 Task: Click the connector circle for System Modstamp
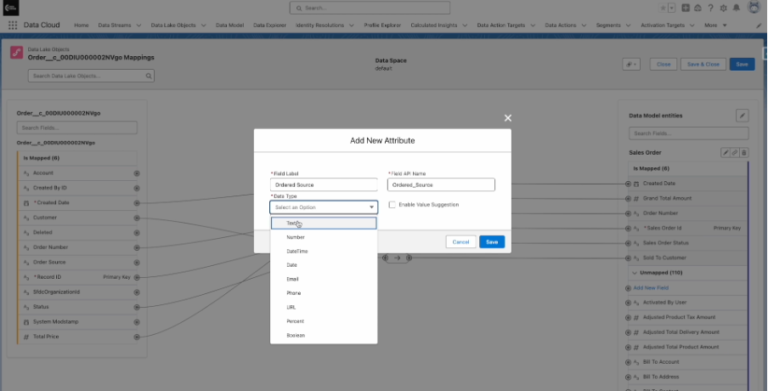(x=137, y=322)
